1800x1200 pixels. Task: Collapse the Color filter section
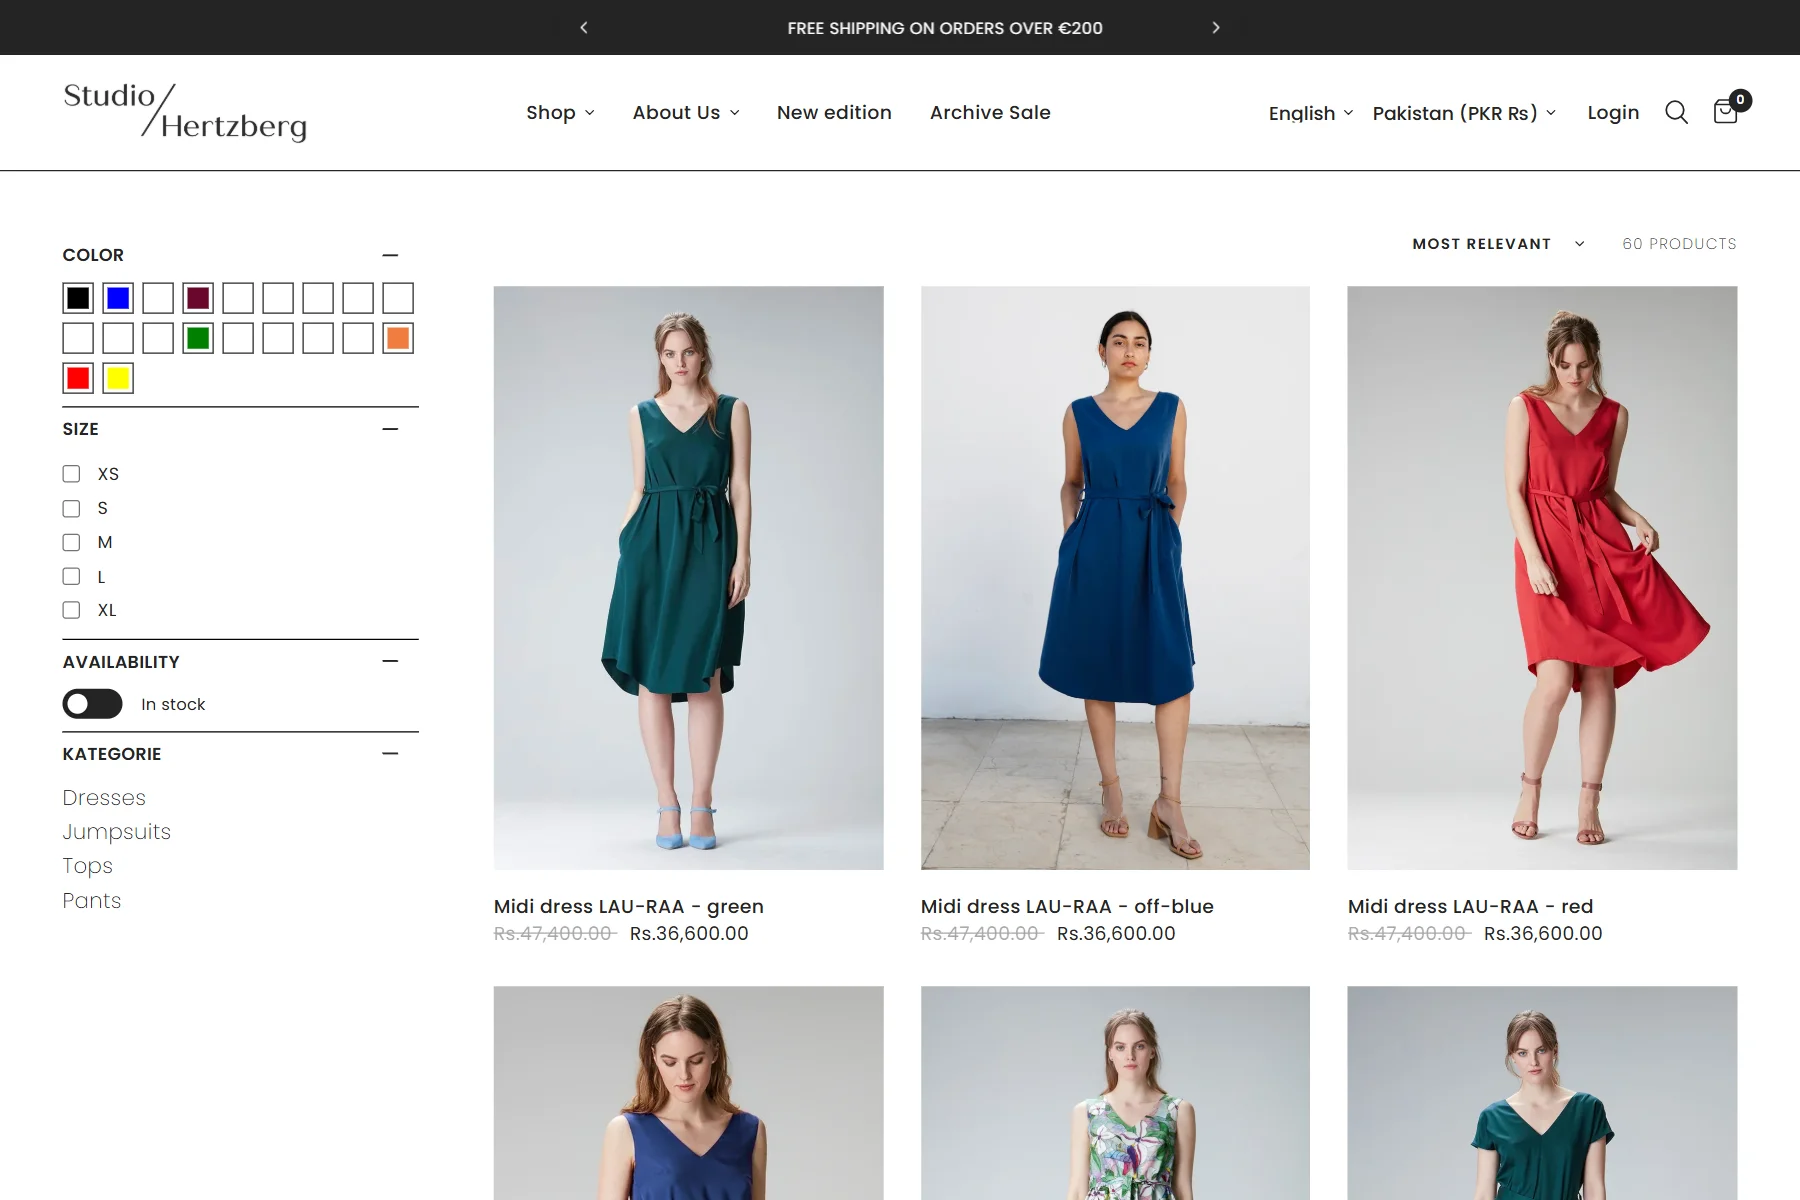click(390, 255)
